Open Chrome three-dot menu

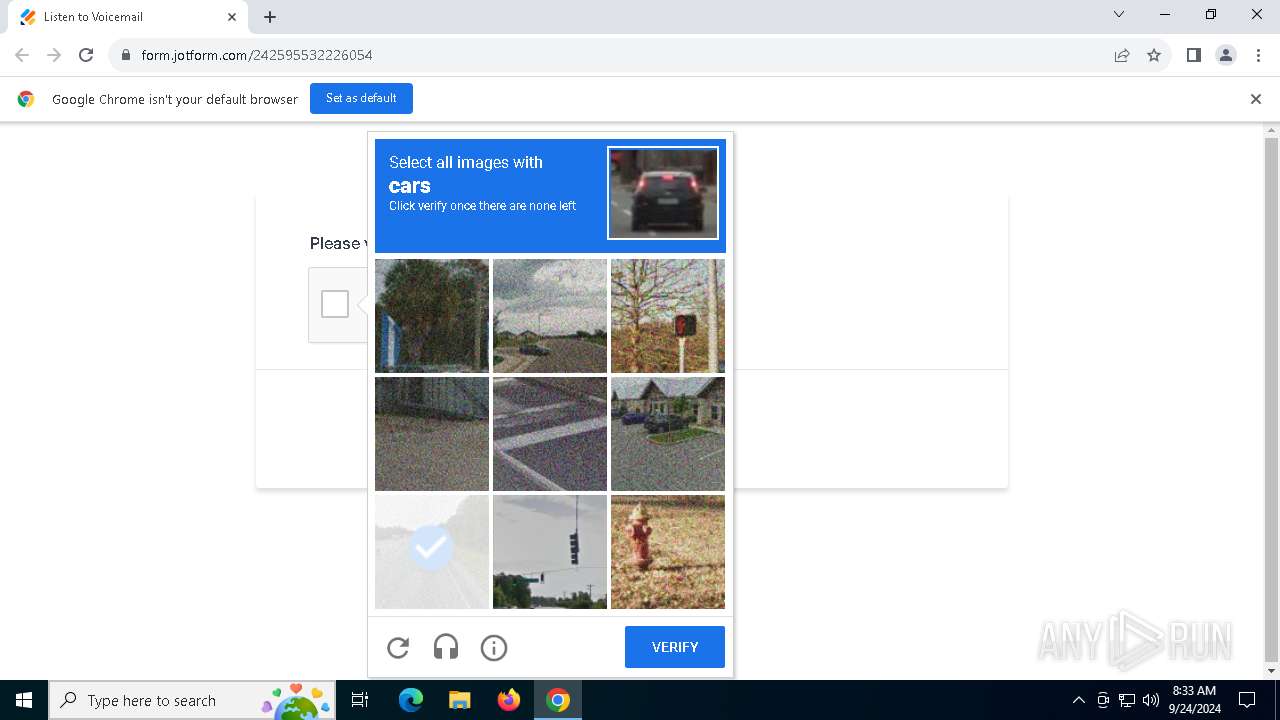click(x=1258, y=55)
